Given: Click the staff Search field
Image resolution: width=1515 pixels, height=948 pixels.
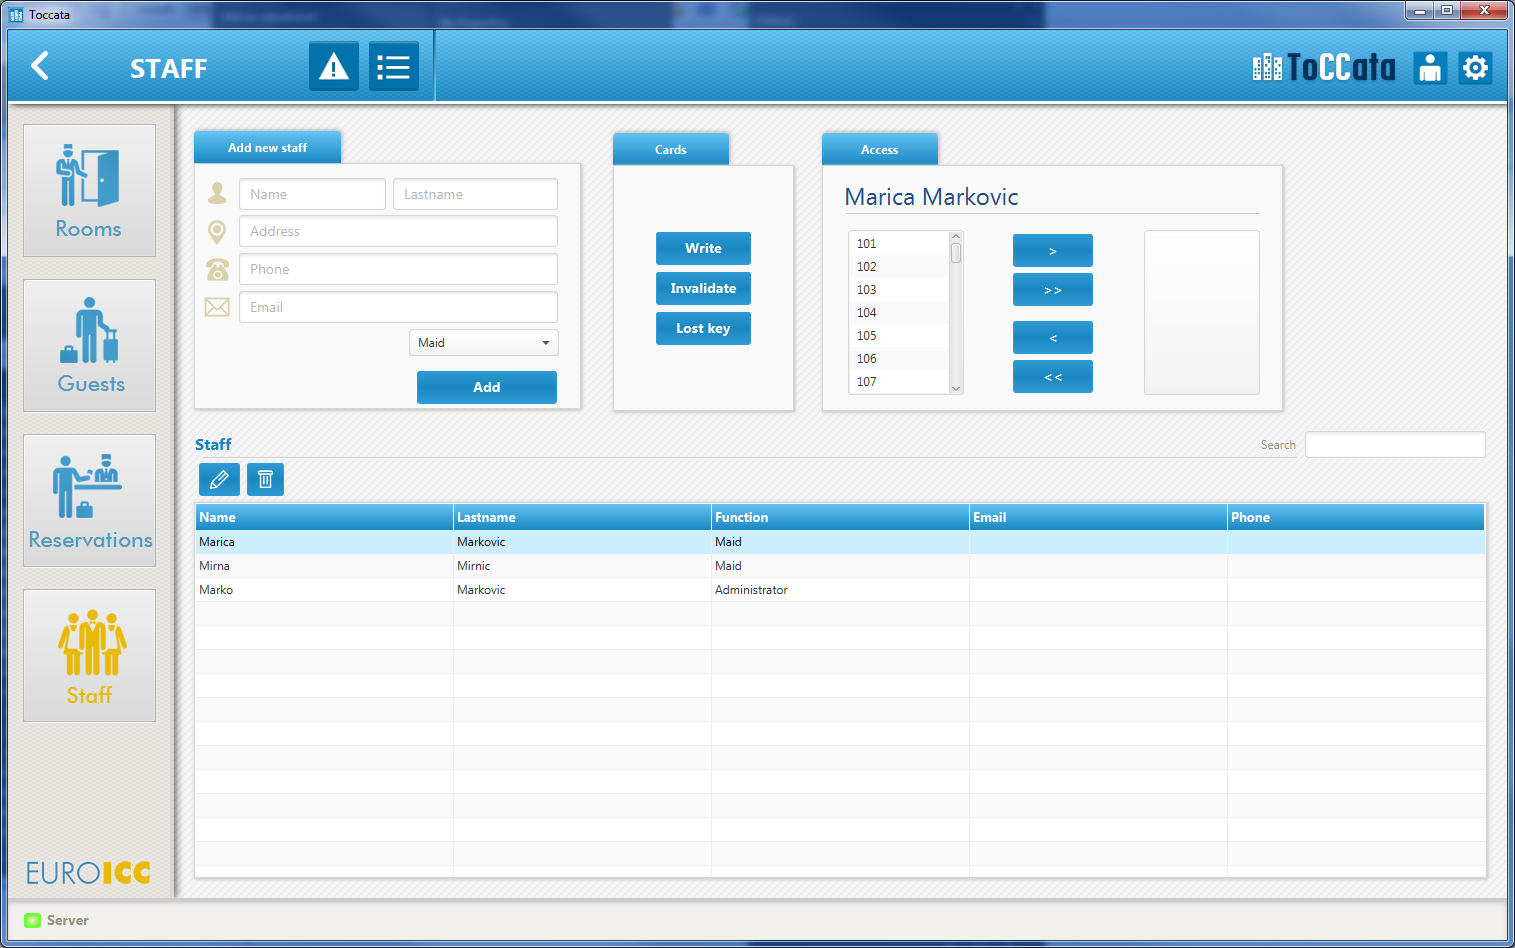Looking at the screenshot, I should [1394, 445].
